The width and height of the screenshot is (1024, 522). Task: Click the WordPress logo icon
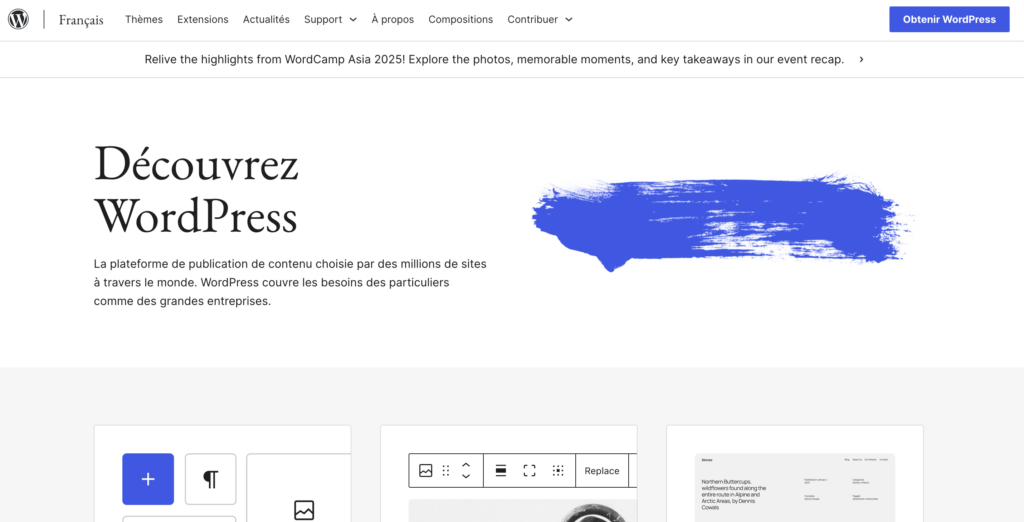[x=18, y=20]
